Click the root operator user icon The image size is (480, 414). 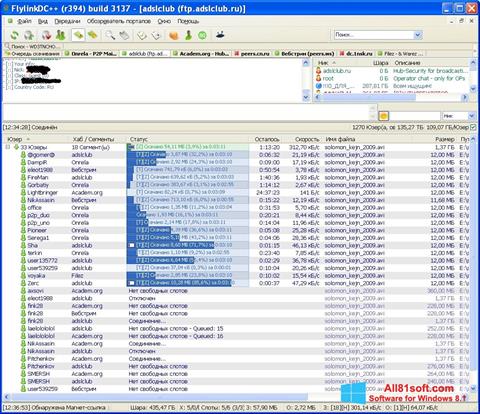[x=319, y=78]
